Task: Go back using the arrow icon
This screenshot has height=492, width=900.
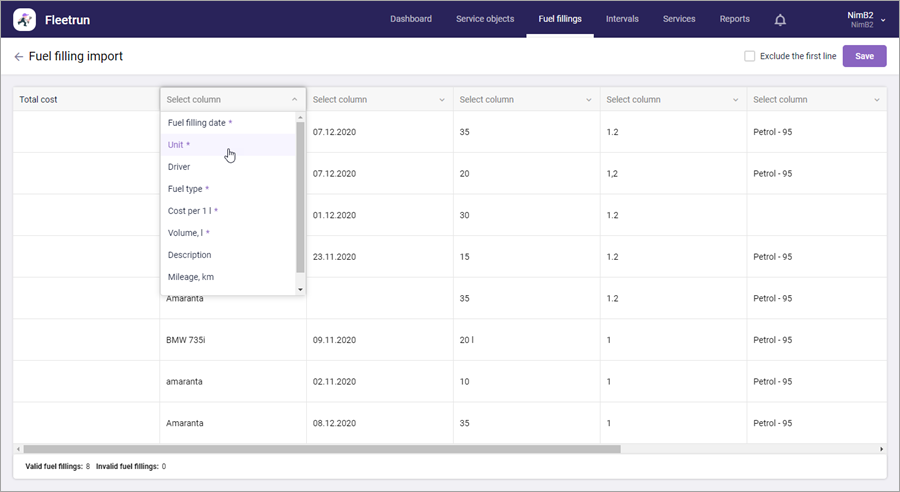Action: (x=19, y=57)
